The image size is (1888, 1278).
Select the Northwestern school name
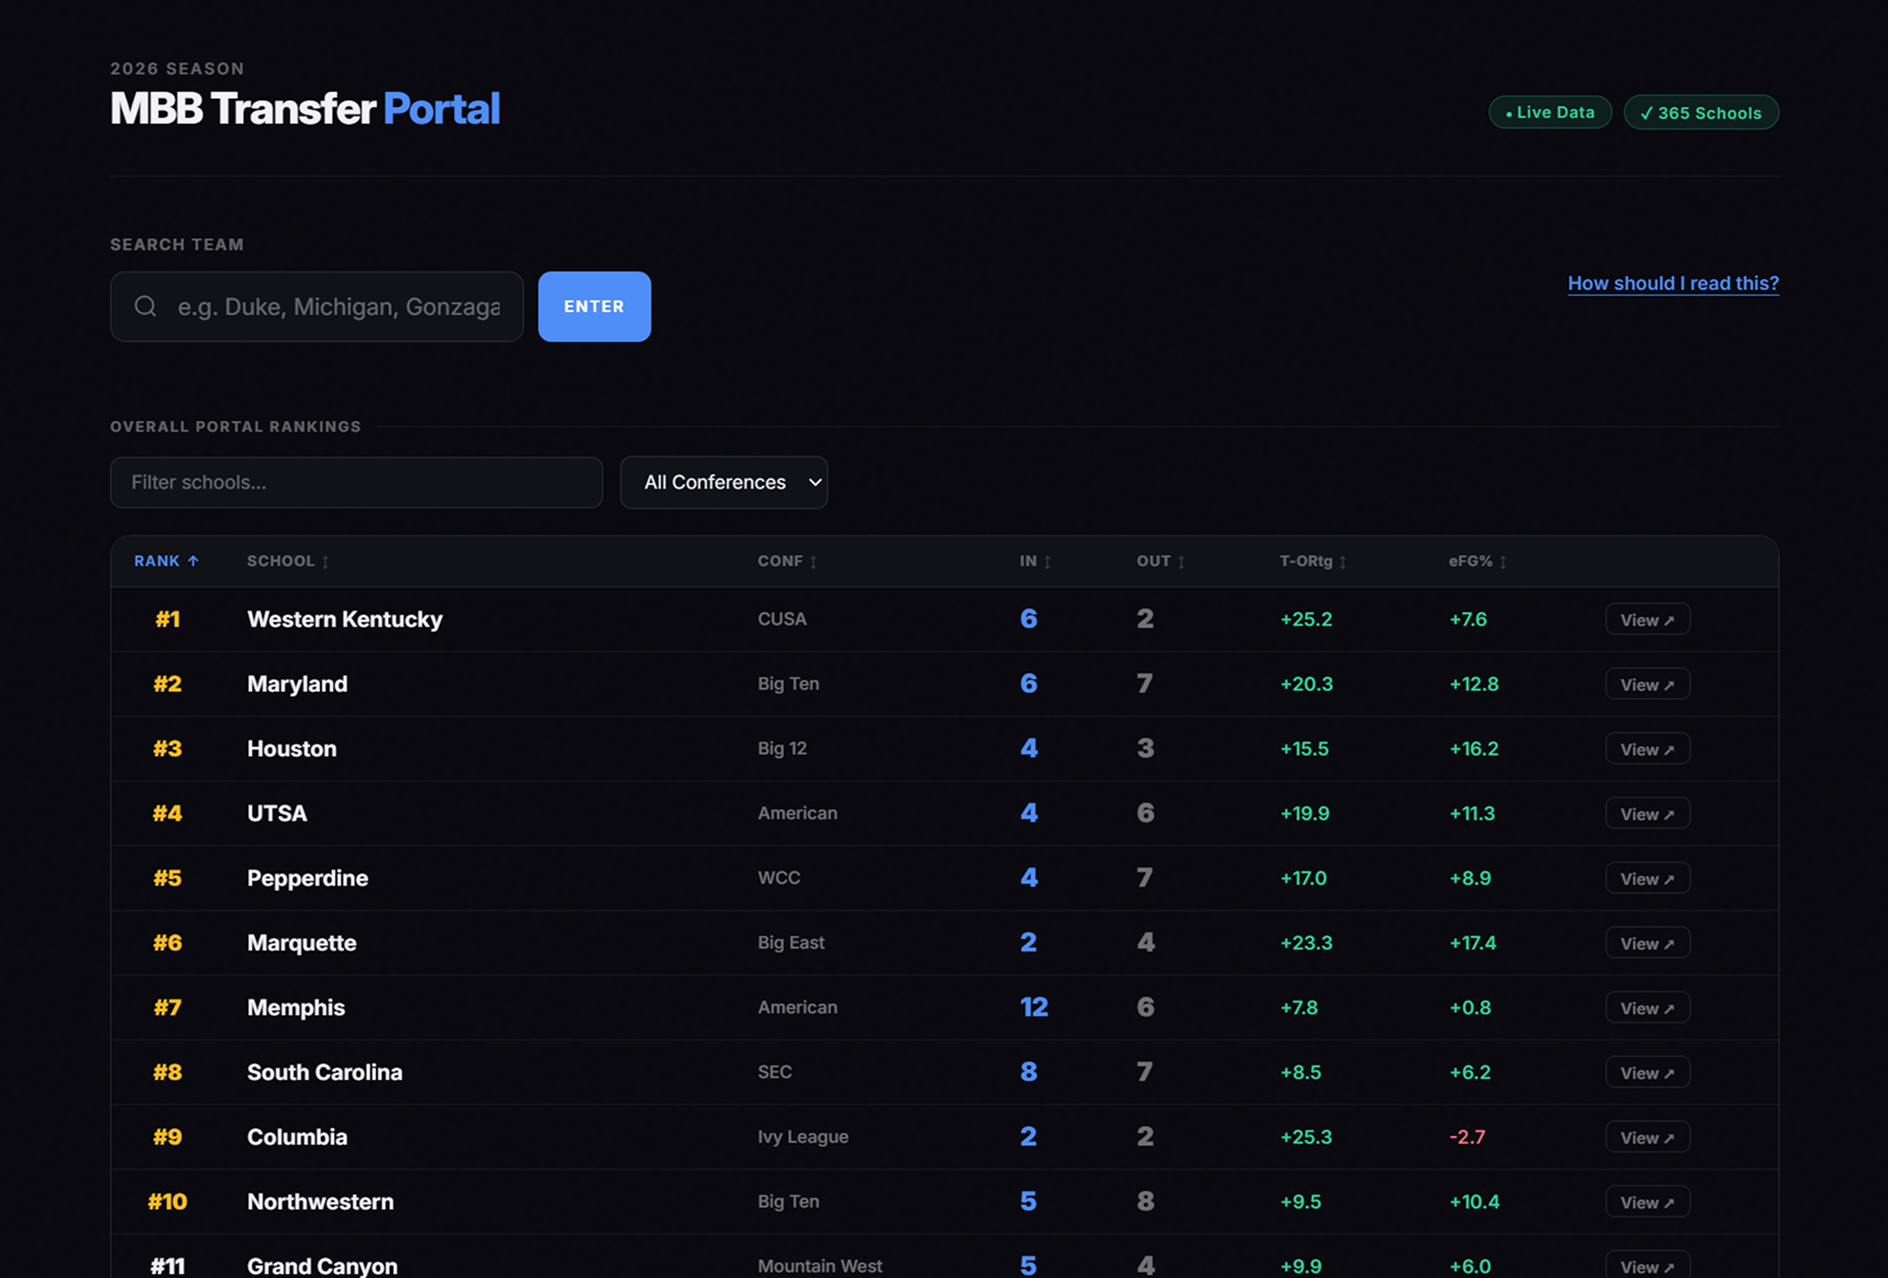[x=320, y=1201]
